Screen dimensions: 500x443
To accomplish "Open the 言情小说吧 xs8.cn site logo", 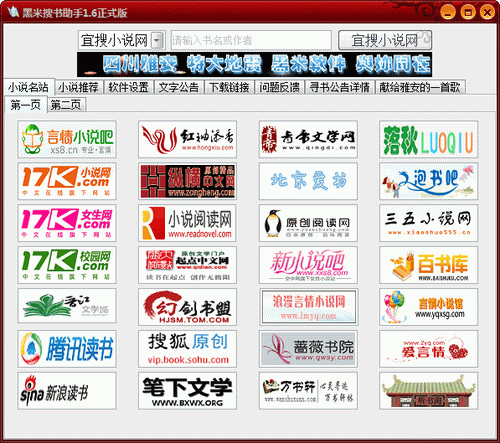I will tap(67, 139).
